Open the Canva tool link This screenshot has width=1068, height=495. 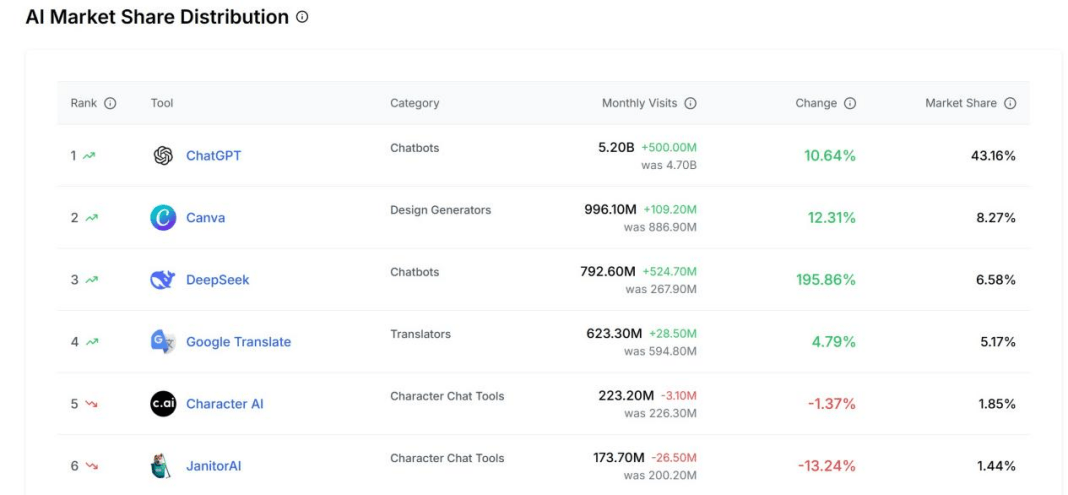pos(205,218)
